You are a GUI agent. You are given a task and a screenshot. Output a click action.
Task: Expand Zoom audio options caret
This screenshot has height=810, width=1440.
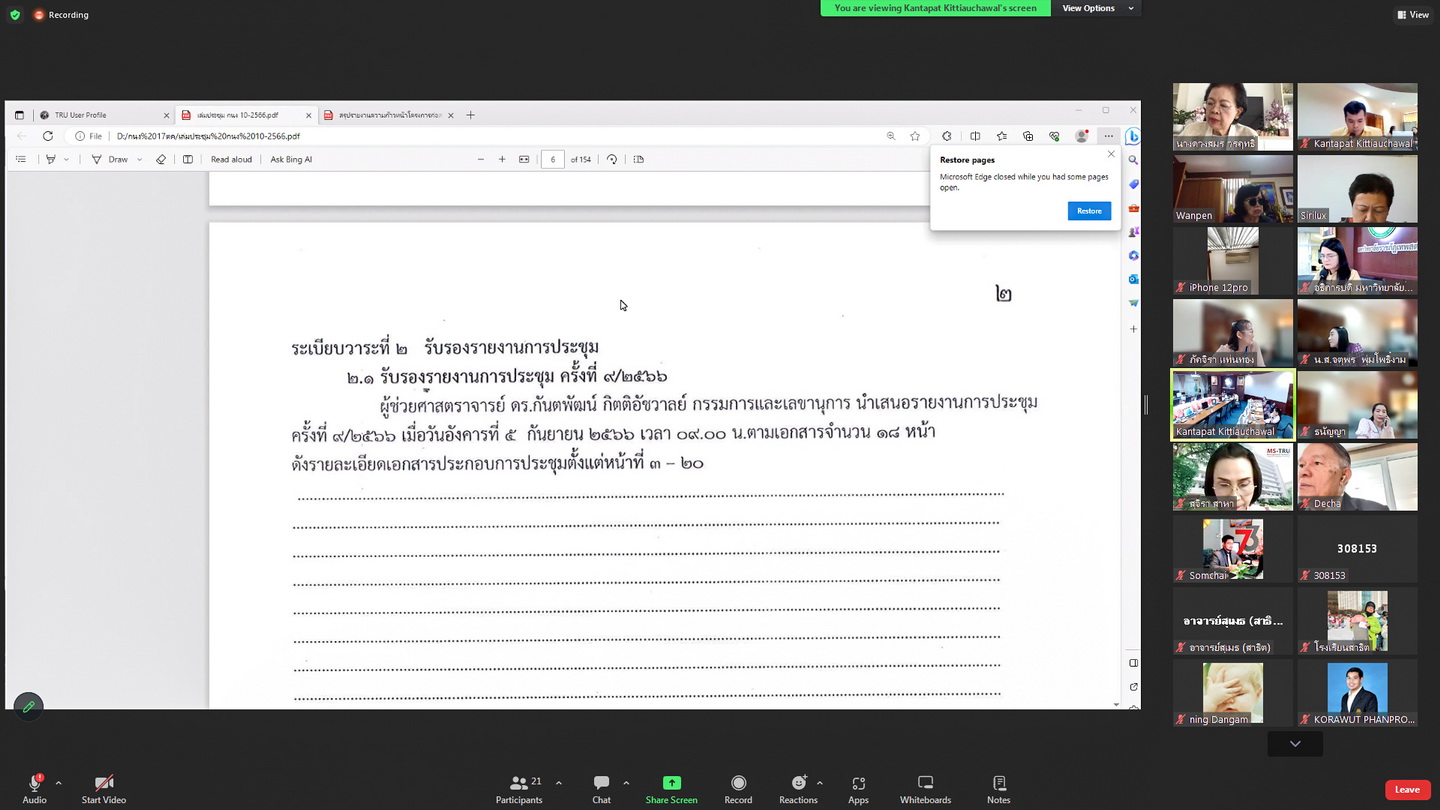[x=58, y=783]
